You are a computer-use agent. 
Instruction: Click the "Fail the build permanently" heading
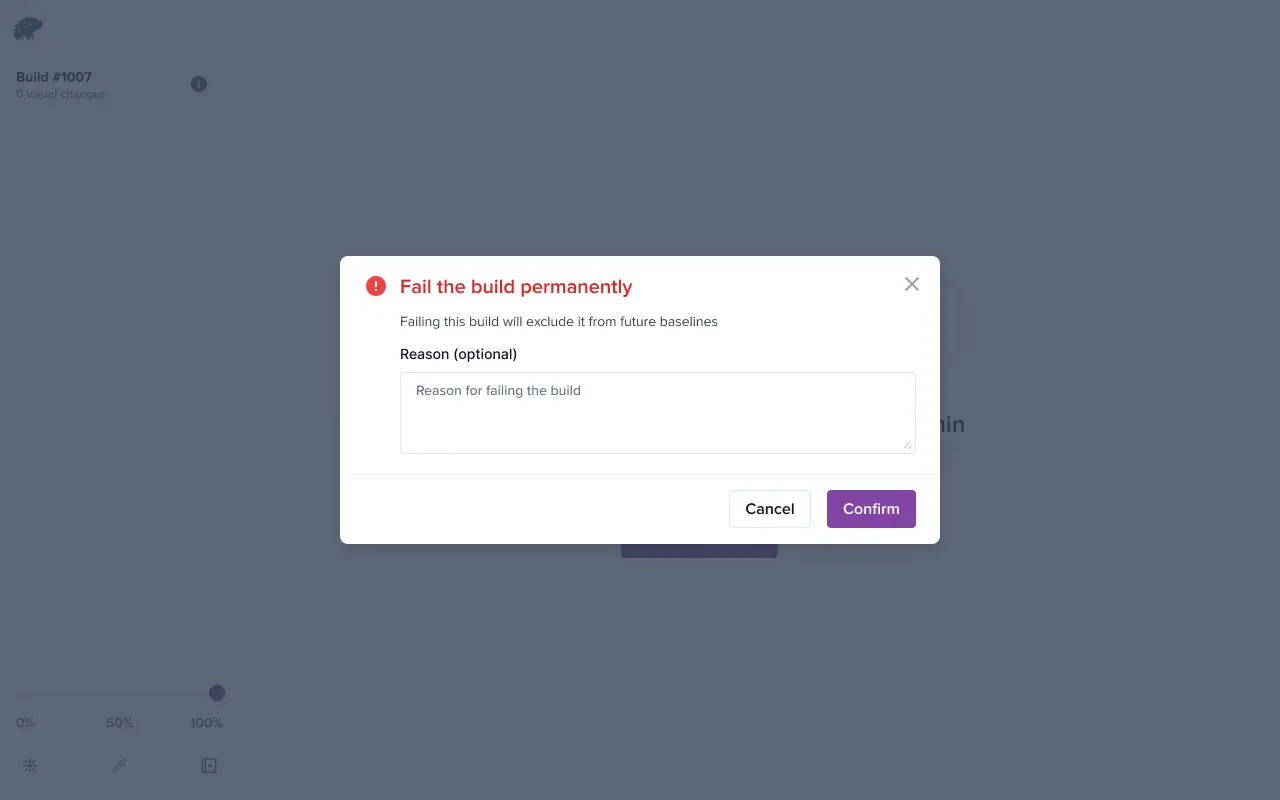(x=516, y=287)
